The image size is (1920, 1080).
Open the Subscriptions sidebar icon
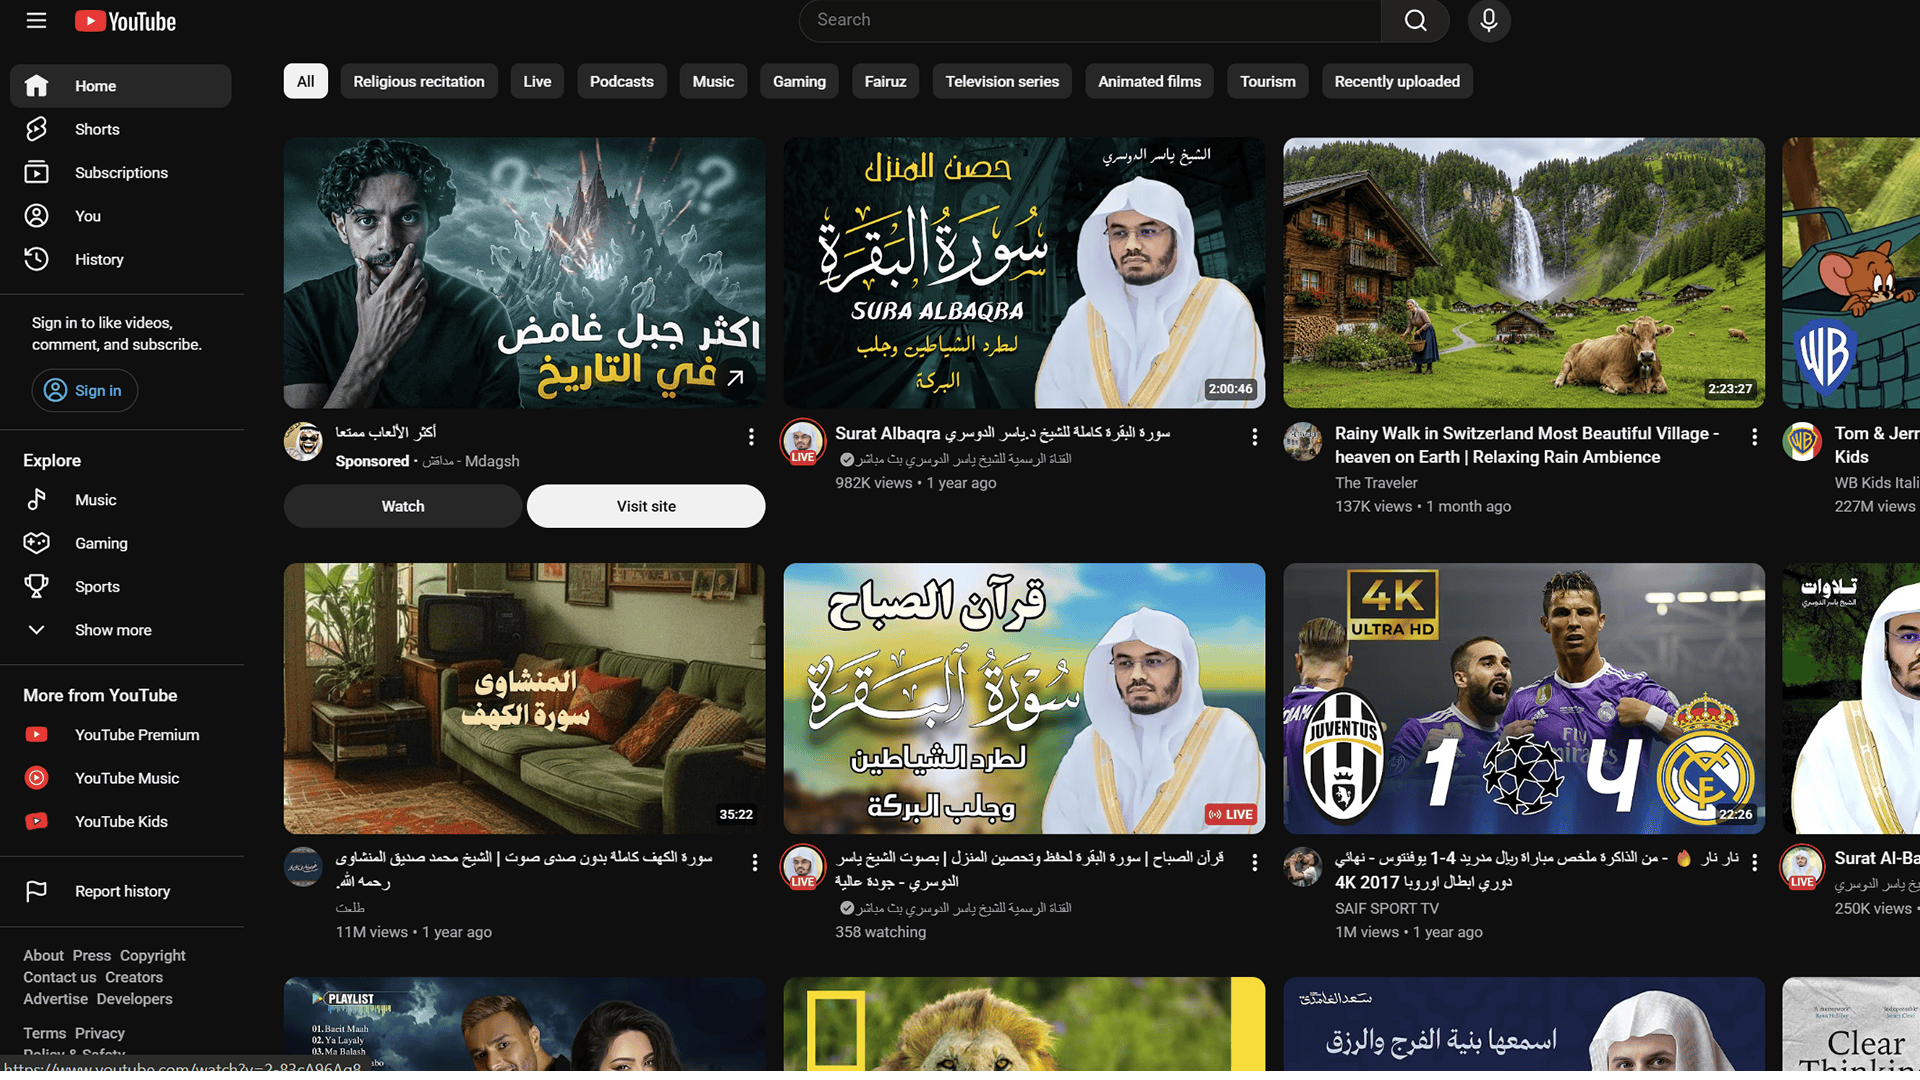(36, 172)
